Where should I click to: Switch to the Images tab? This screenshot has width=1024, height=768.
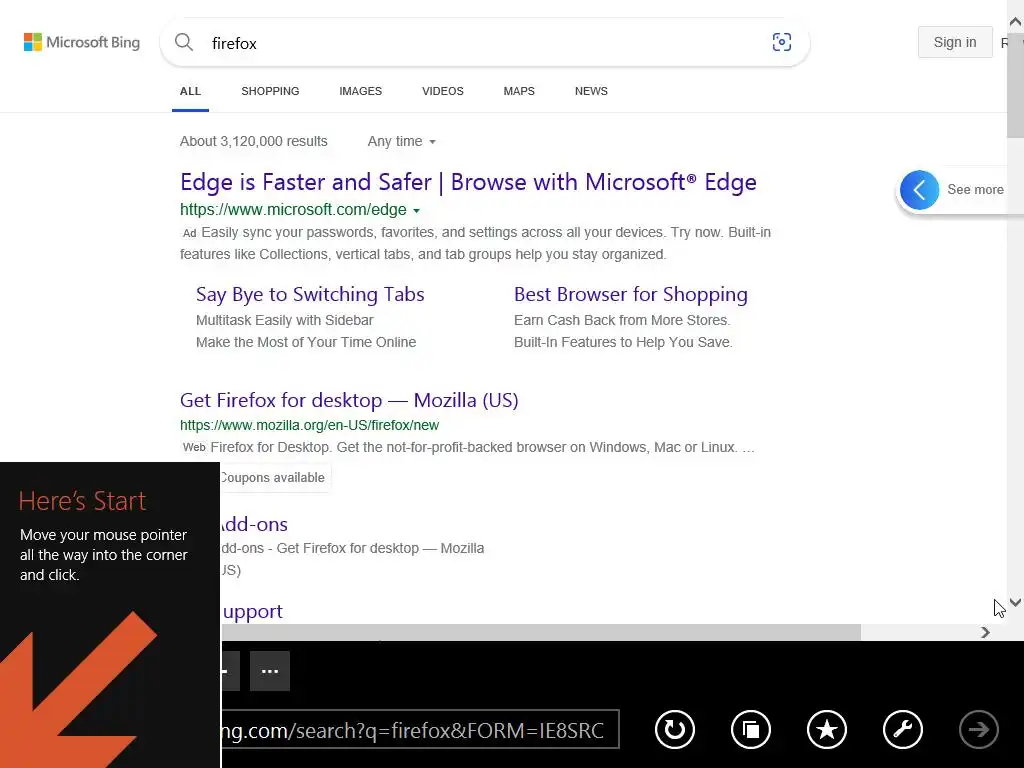coord(360,91)
